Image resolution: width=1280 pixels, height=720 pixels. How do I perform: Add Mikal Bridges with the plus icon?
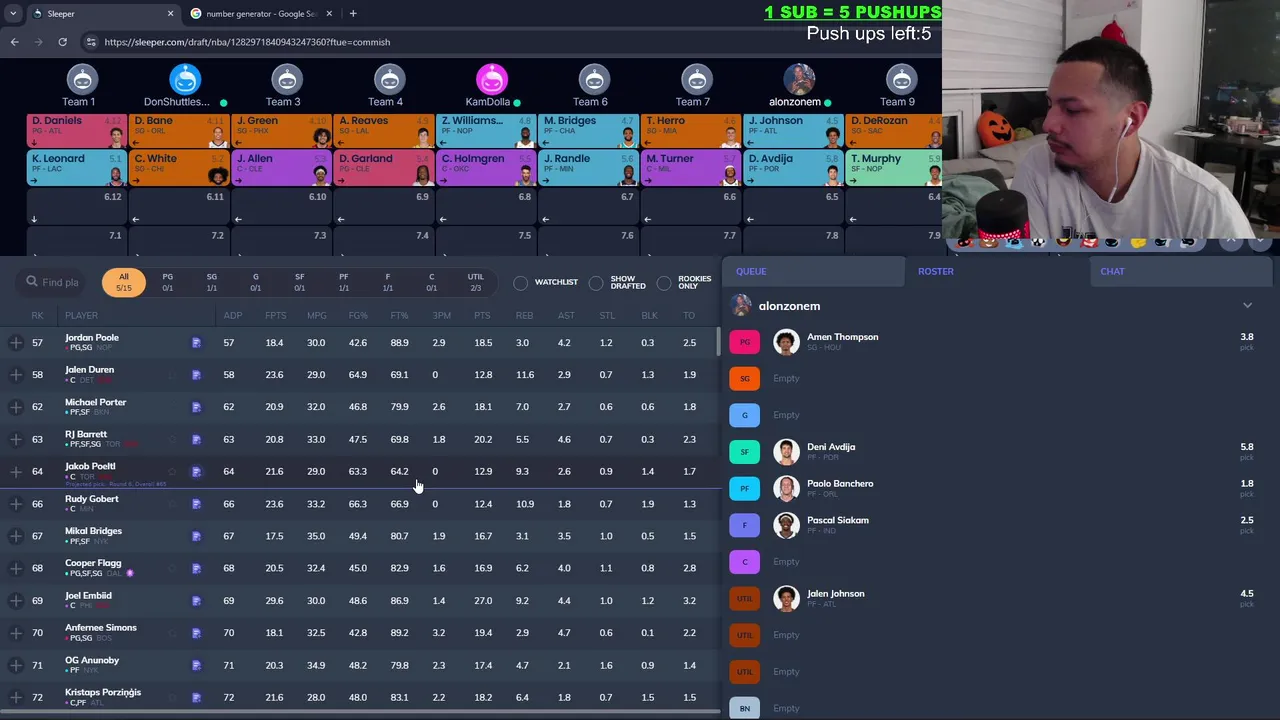[16, 536]
